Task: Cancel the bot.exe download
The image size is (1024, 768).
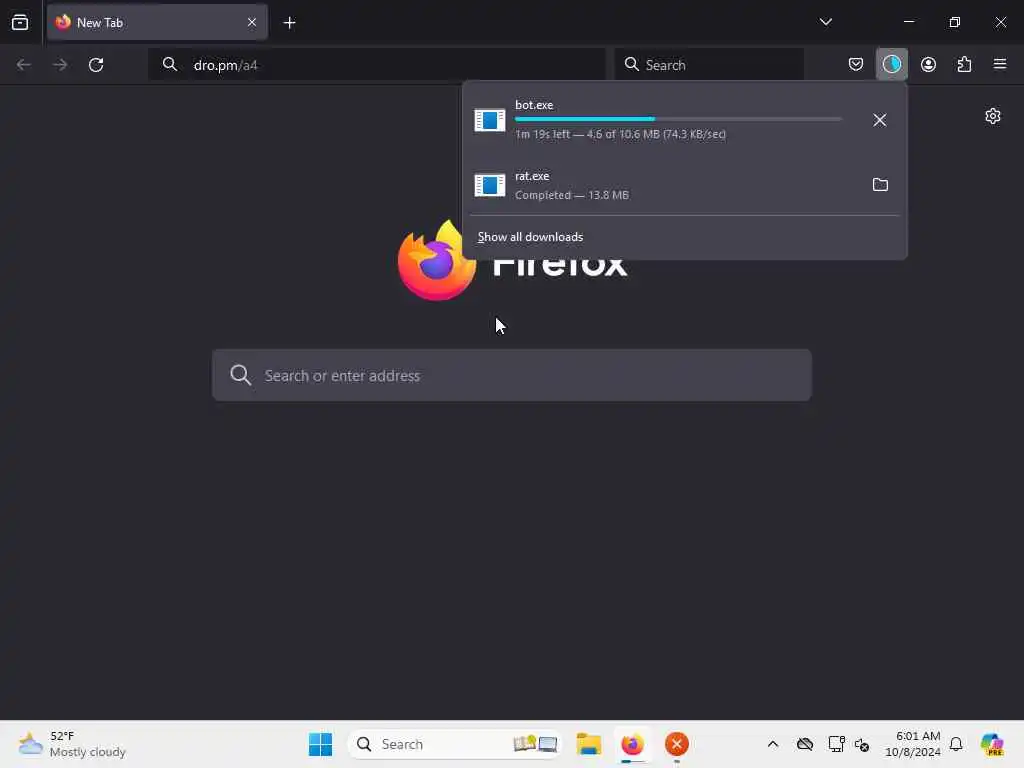Action: pos(880,120)
